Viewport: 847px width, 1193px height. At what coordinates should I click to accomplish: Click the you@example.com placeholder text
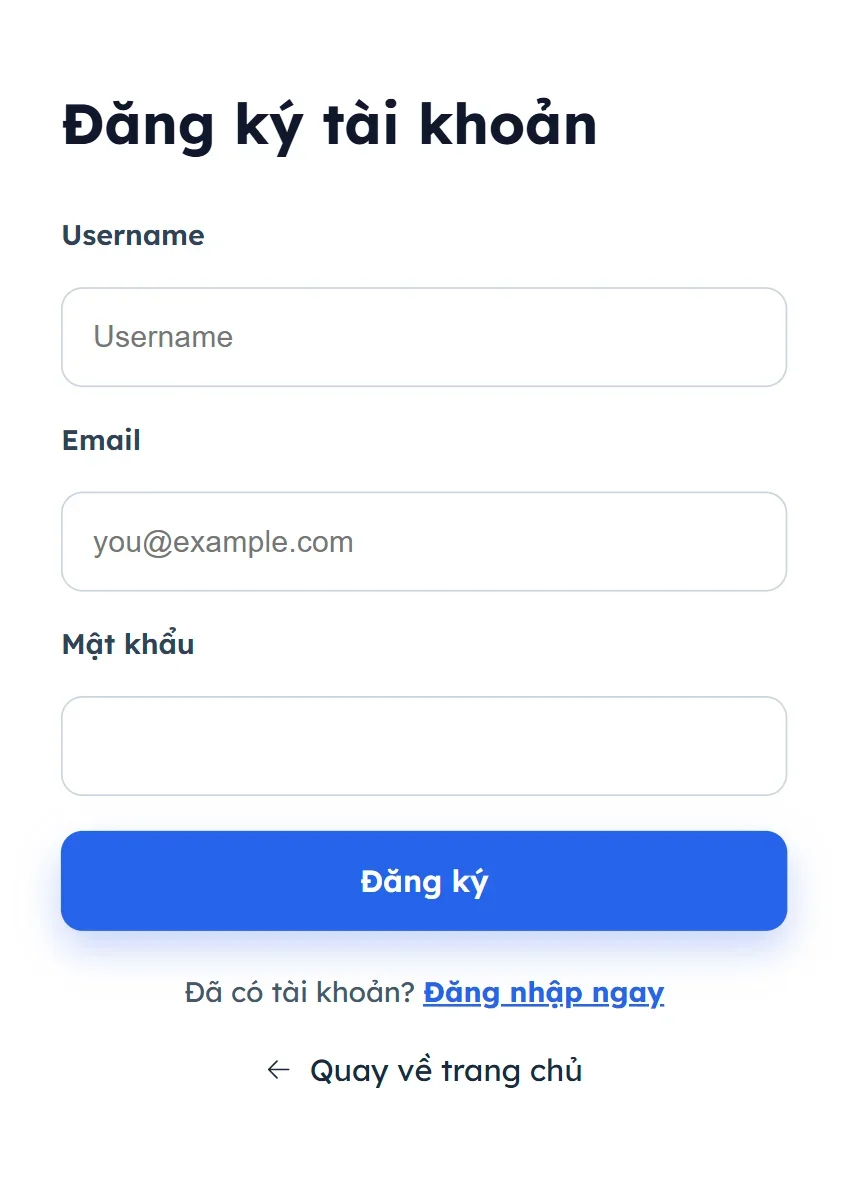223,542
